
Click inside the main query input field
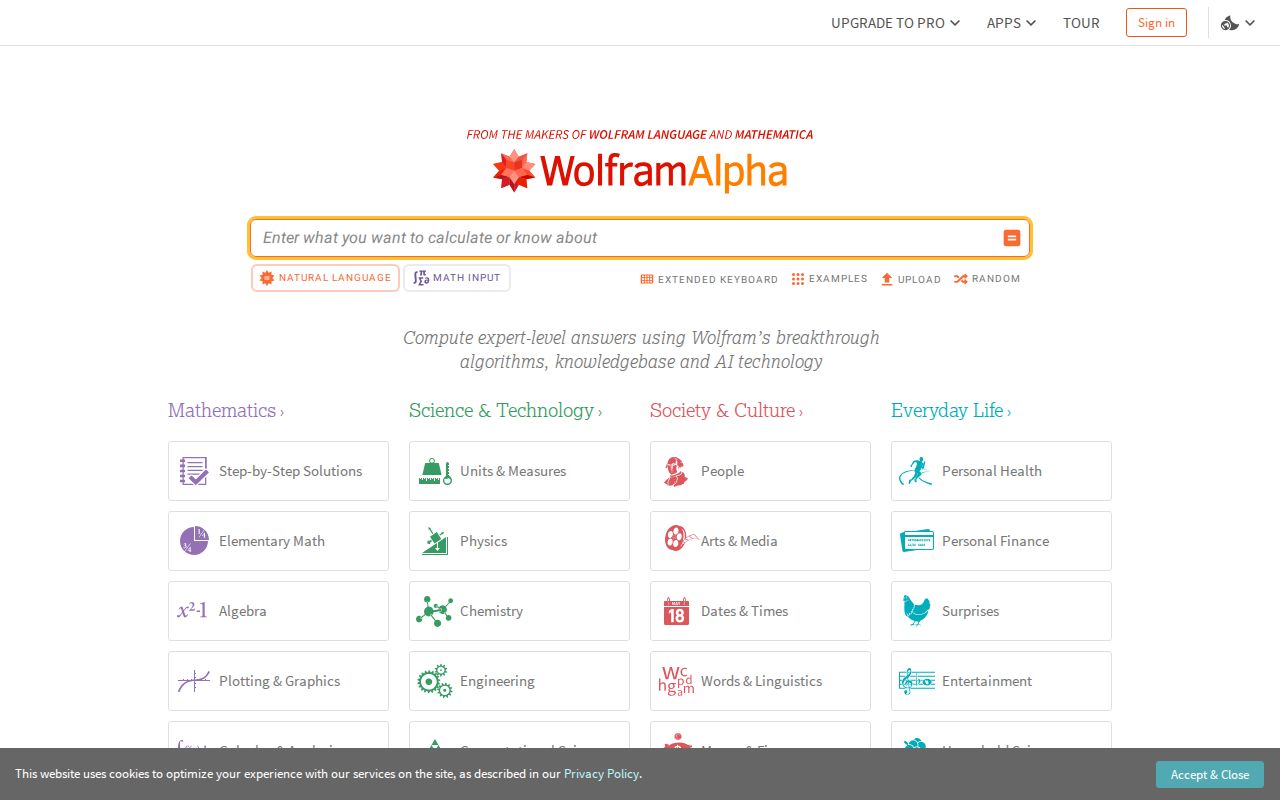pos(620,238)
